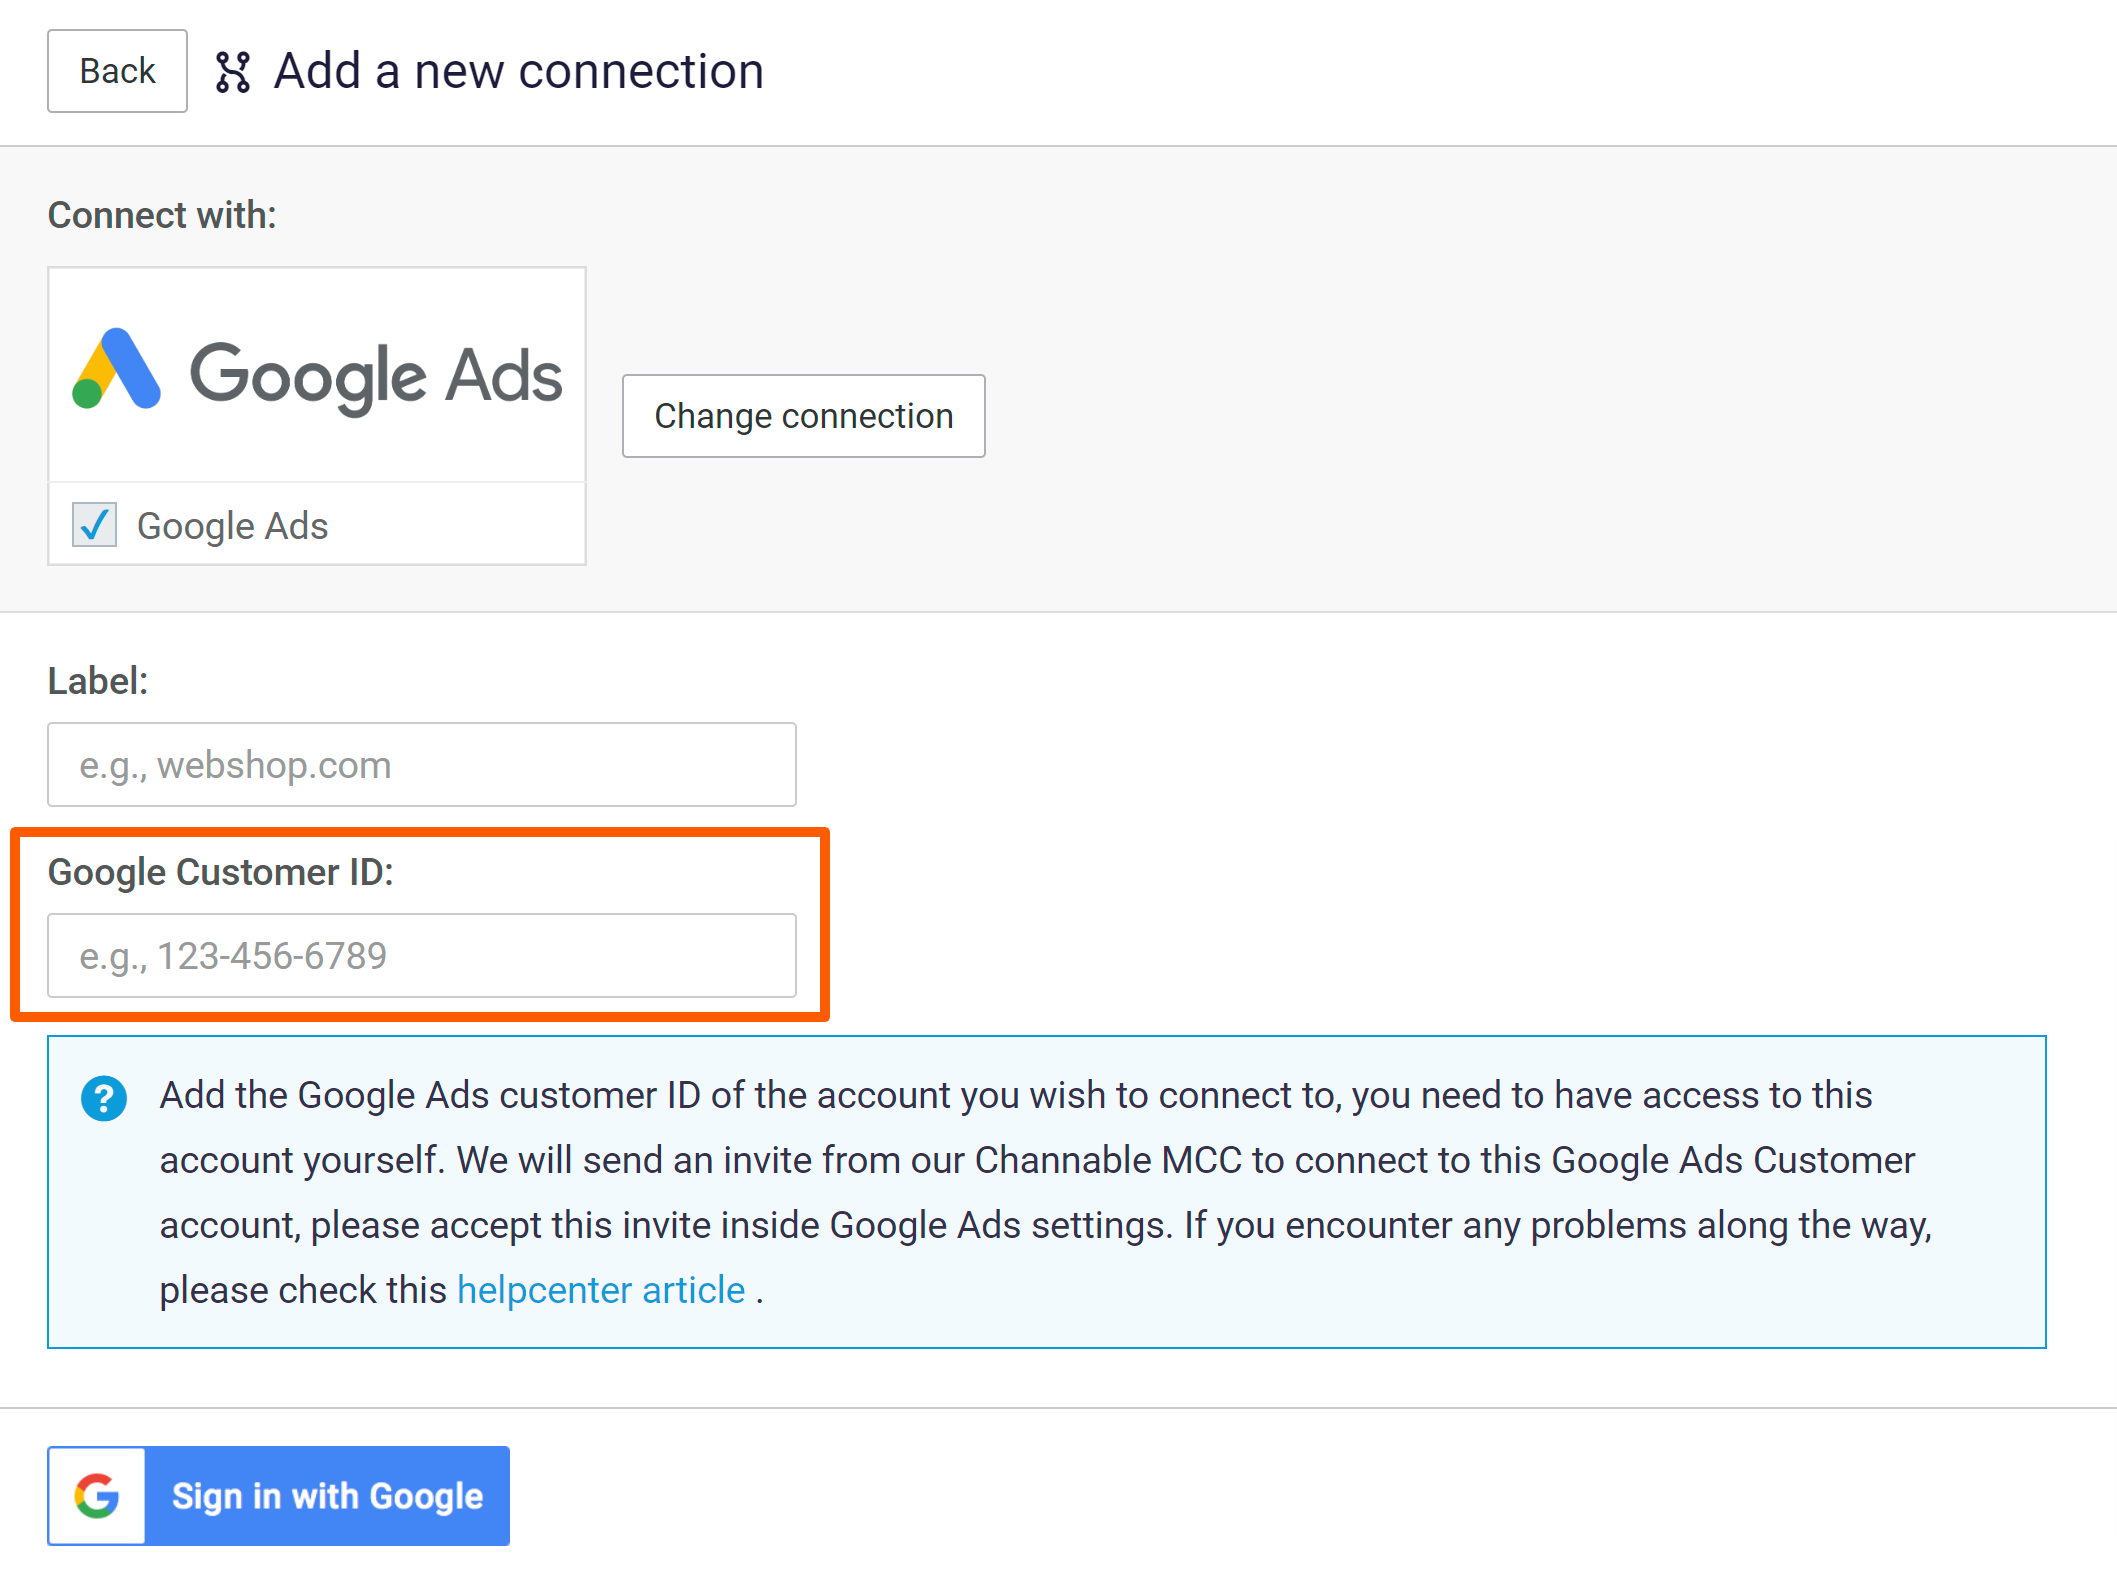Screen dimensions: 2117x1582
Task: Click the Channable MCC invite info line
Action: (x=1037, y=1160)
